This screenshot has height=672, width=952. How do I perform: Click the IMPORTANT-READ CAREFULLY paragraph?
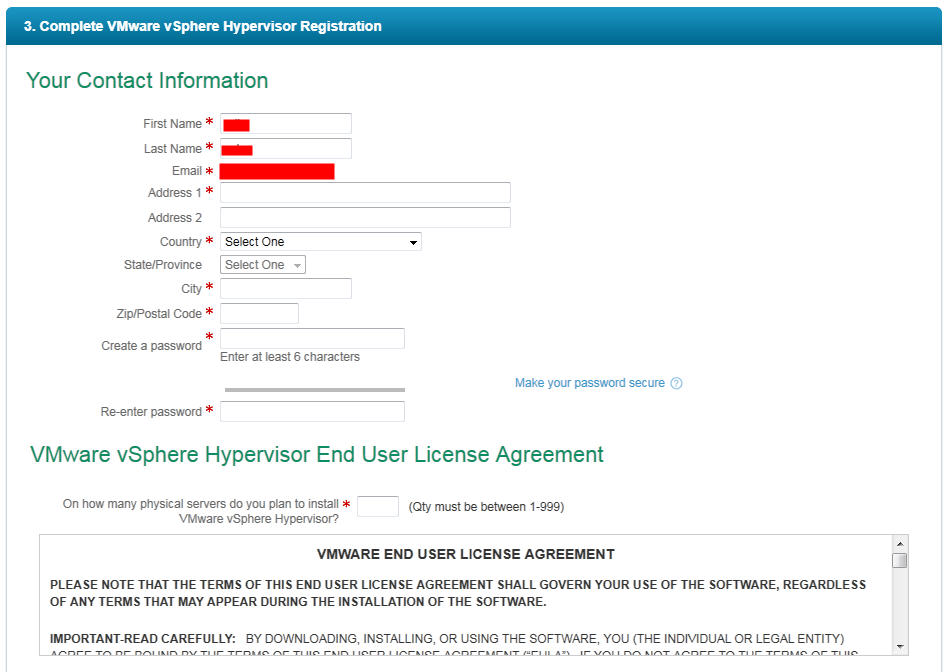(x=454, y=645)
